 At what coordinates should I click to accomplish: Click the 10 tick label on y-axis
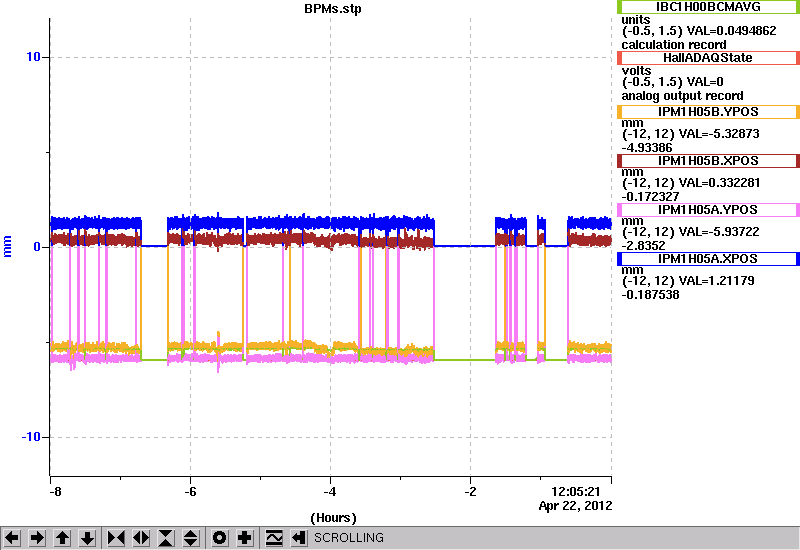[x=34, y=57]
